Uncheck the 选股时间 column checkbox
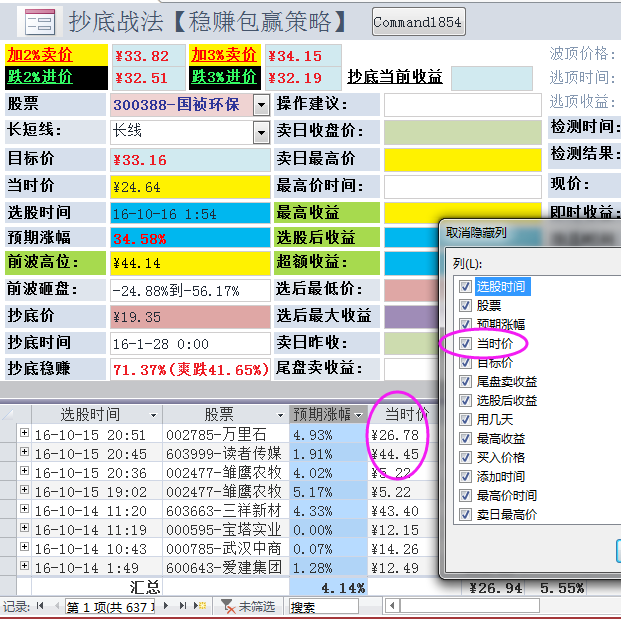Screen dimensions: 621x619 [x=464, y=287]
